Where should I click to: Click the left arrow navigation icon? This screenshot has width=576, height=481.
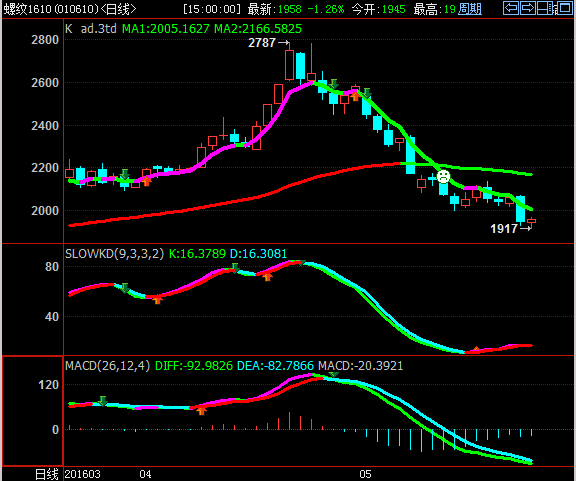click(511, 8)
